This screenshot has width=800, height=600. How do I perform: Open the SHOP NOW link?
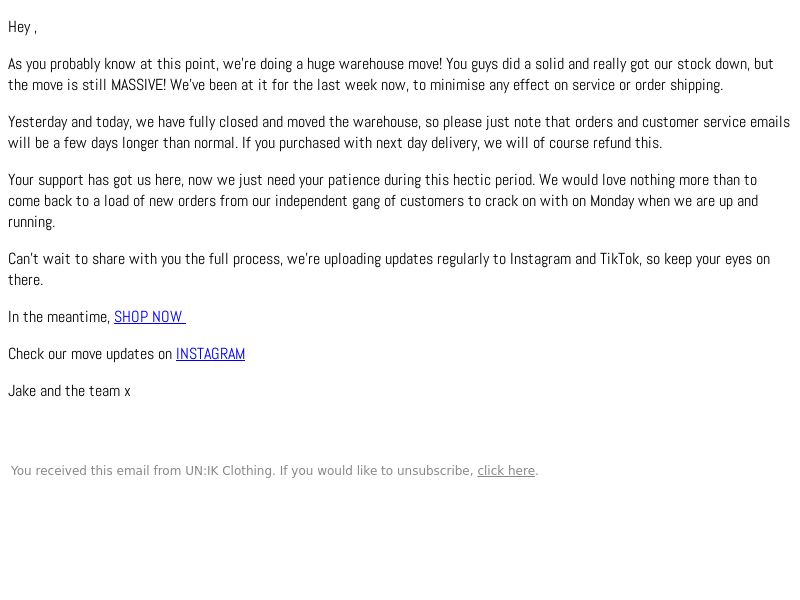[x=149, y=317]
